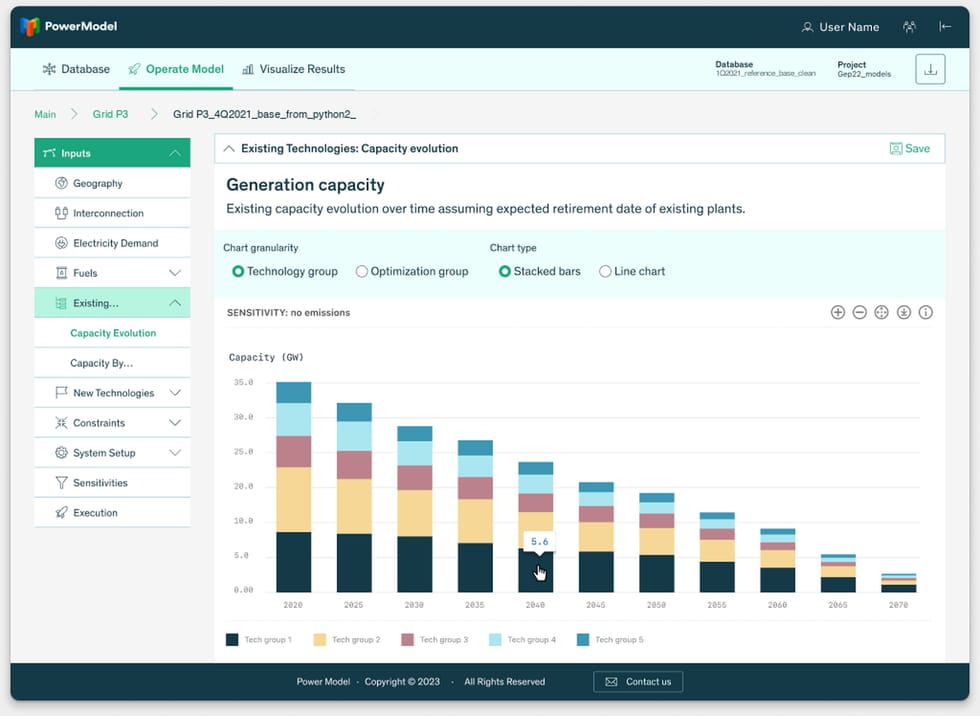Click the chart pan crosshair icon
The height and width of the screenshot is (716, 980).
[x=881, y=312]
